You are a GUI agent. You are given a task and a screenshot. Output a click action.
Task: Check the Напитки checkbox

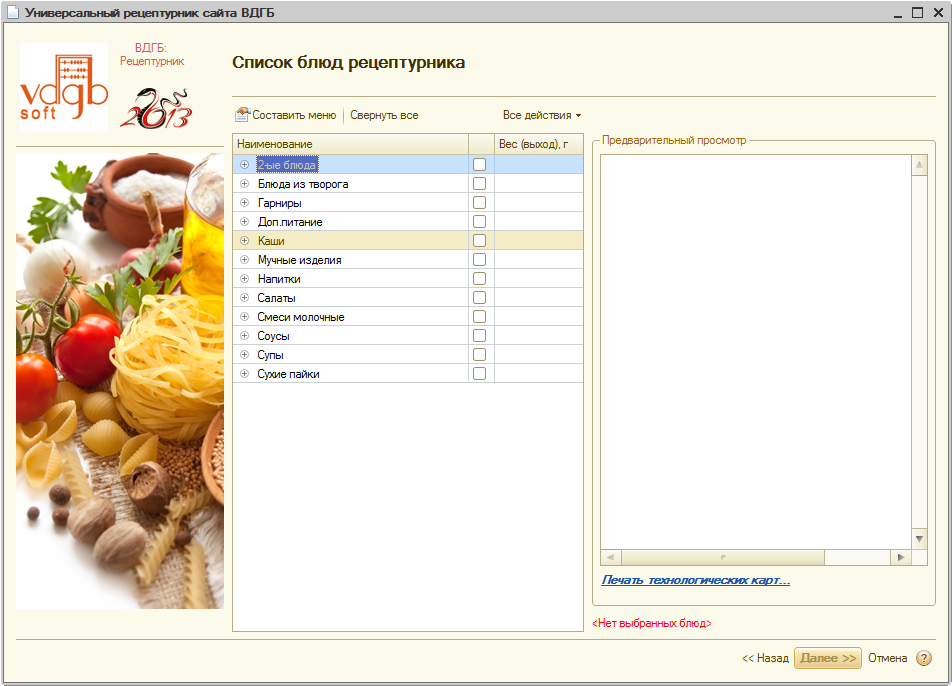[x=479, y=279]
